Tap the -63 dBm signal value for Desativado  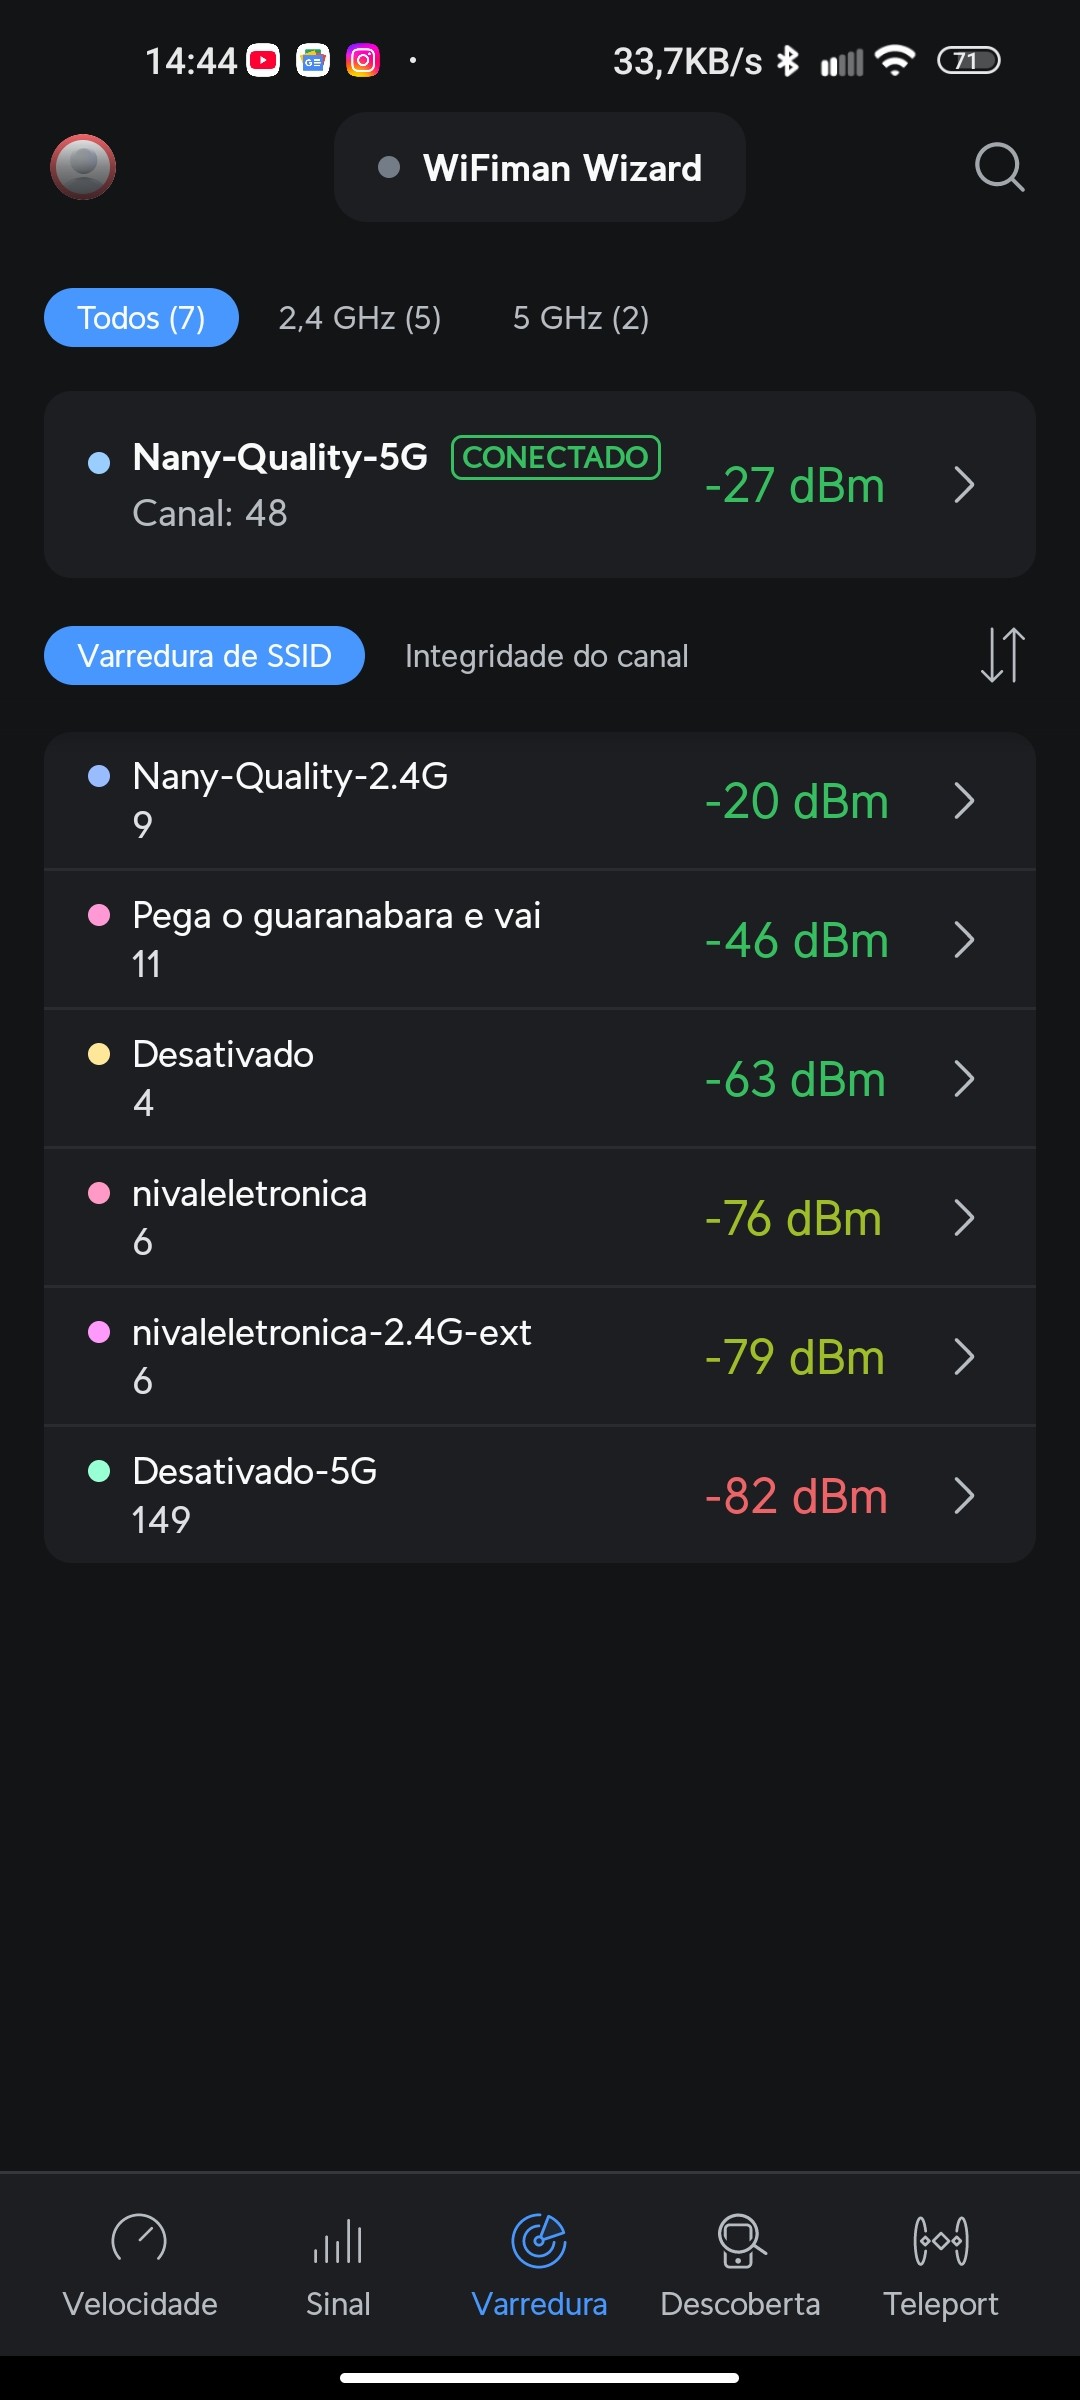coord(795,1079)
